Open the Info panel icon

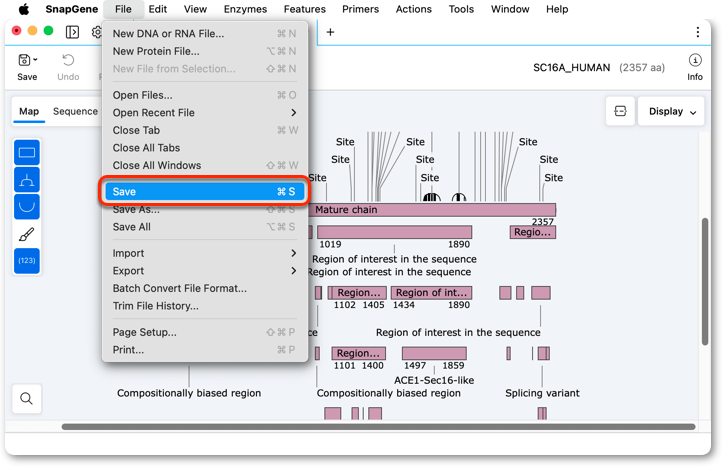pyautogui.click(x=695, y=60)
